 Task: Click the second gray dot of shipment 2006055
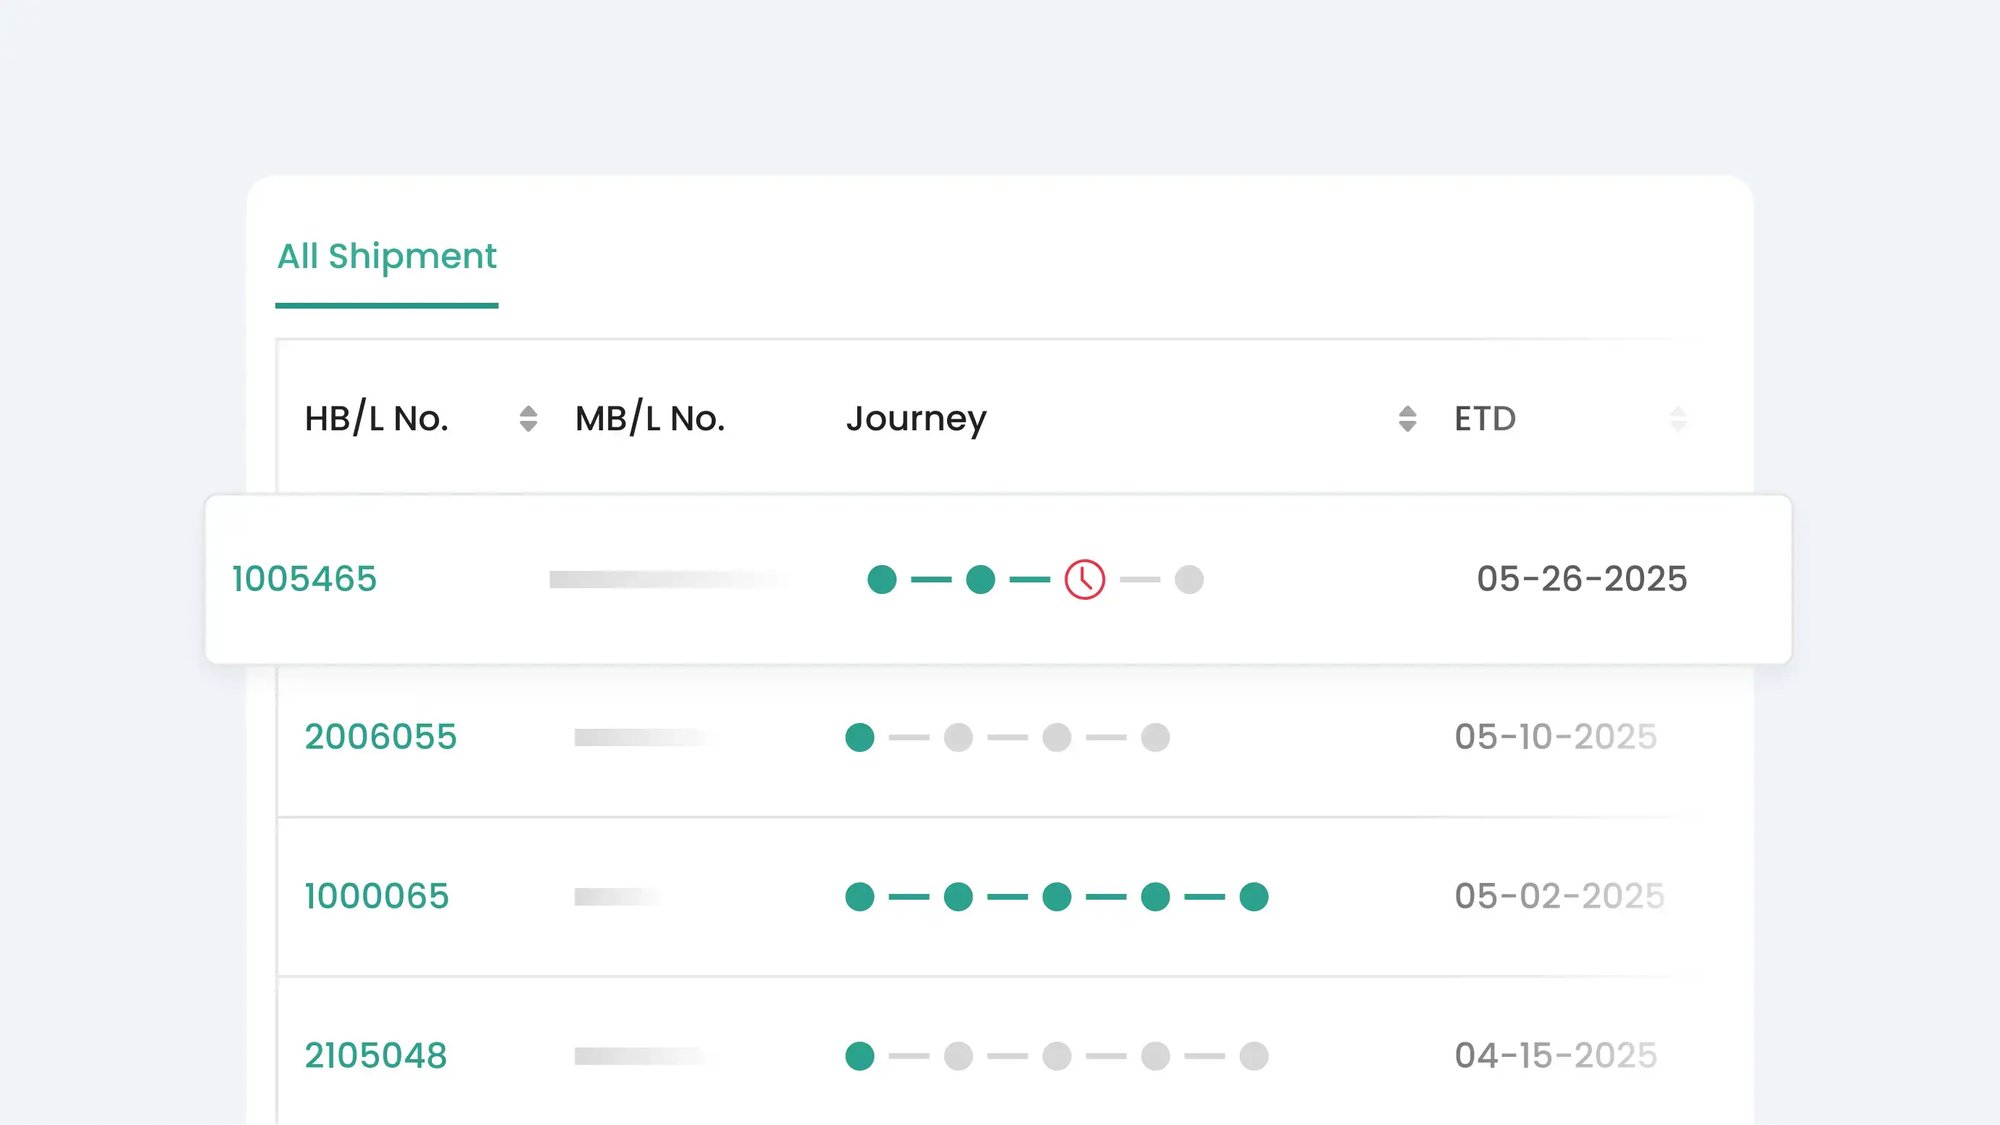pos(1056,737)
